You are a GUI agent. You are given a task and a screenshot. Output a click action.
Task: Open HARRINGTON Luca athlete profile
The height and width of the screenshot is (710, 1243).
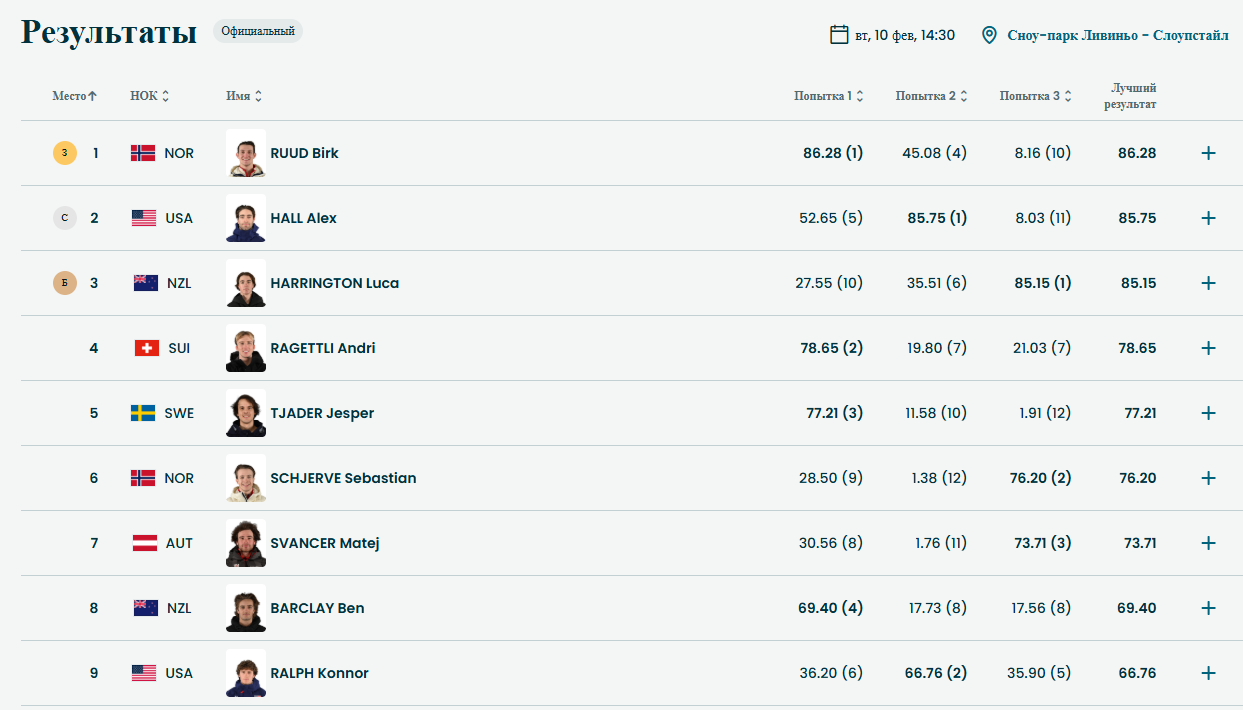334,283
